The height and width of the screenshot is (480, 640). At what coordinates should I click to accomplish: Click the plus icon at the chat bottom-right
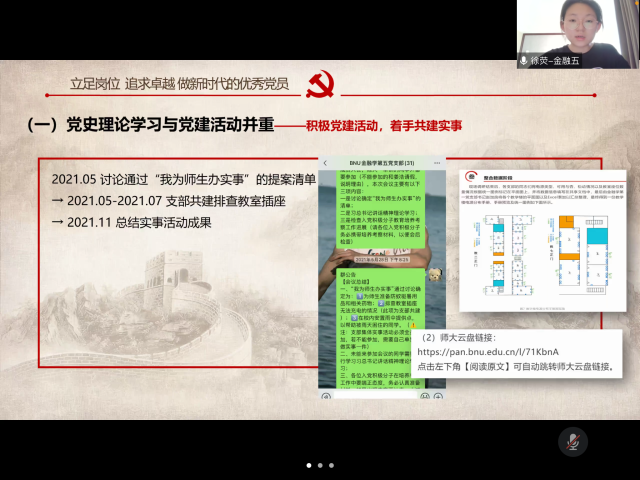(x=437, y=396)
